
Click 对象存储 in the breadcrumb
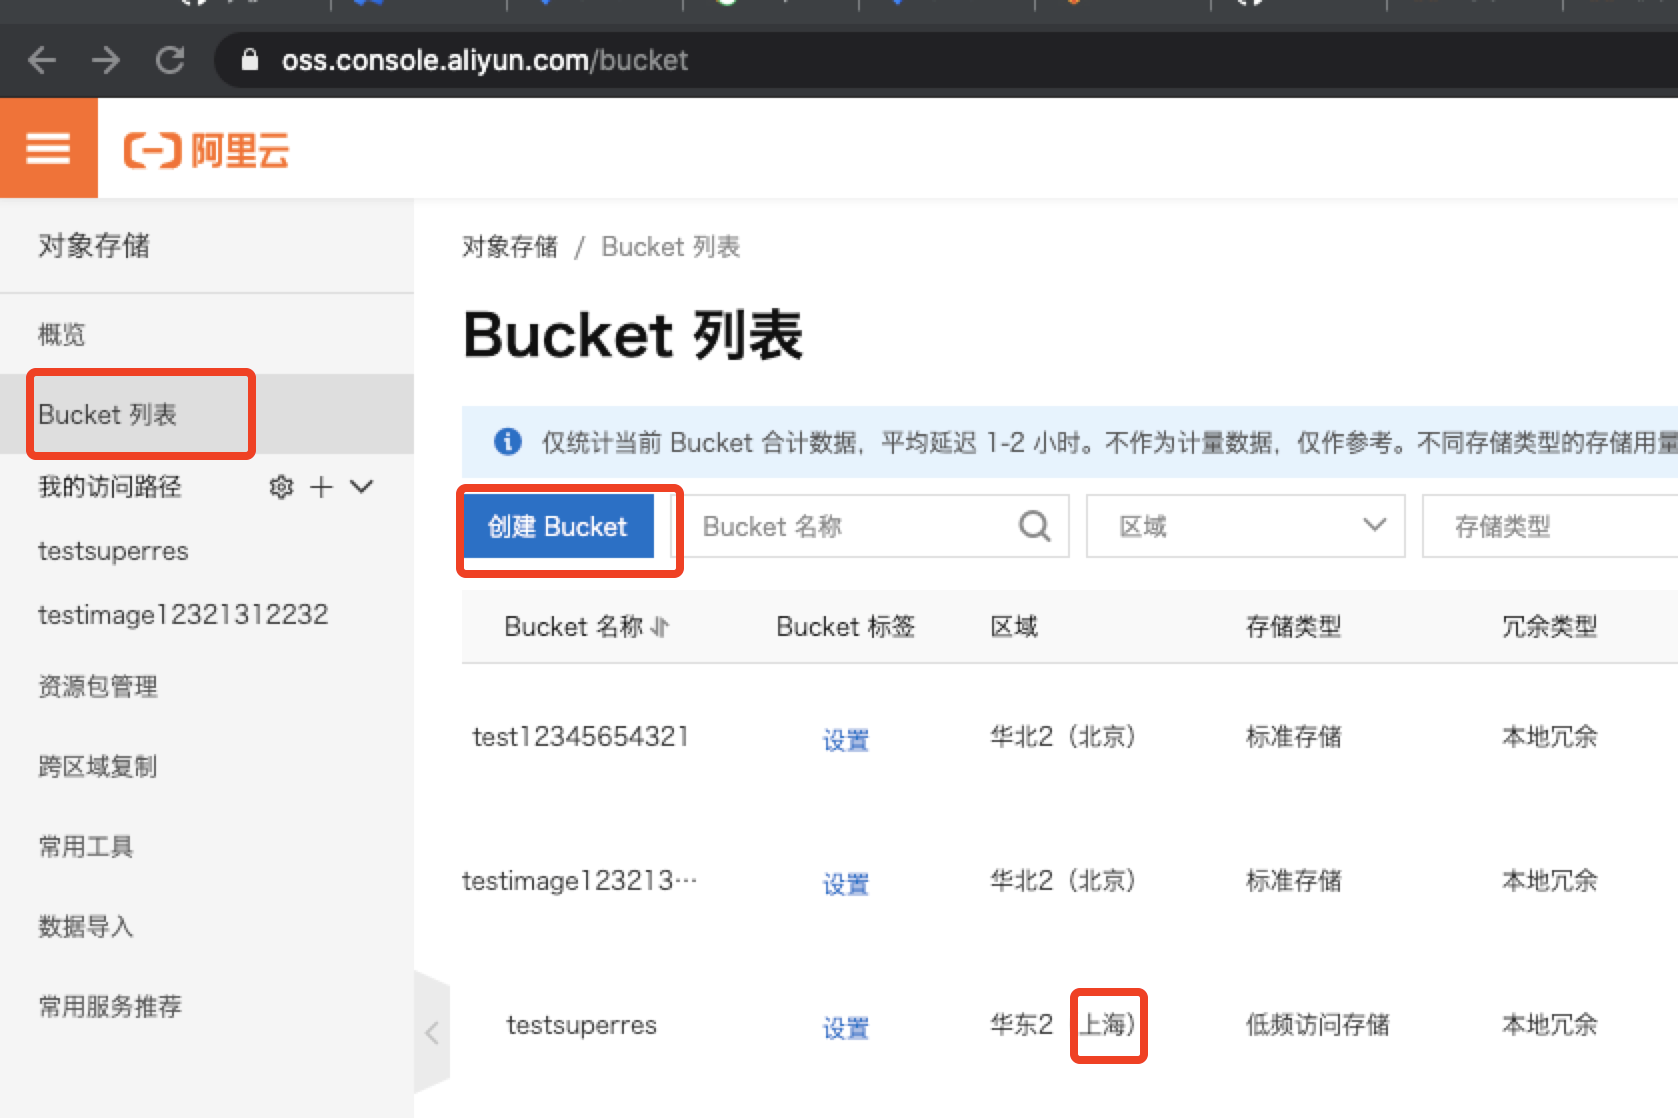[x=510, y=246]
